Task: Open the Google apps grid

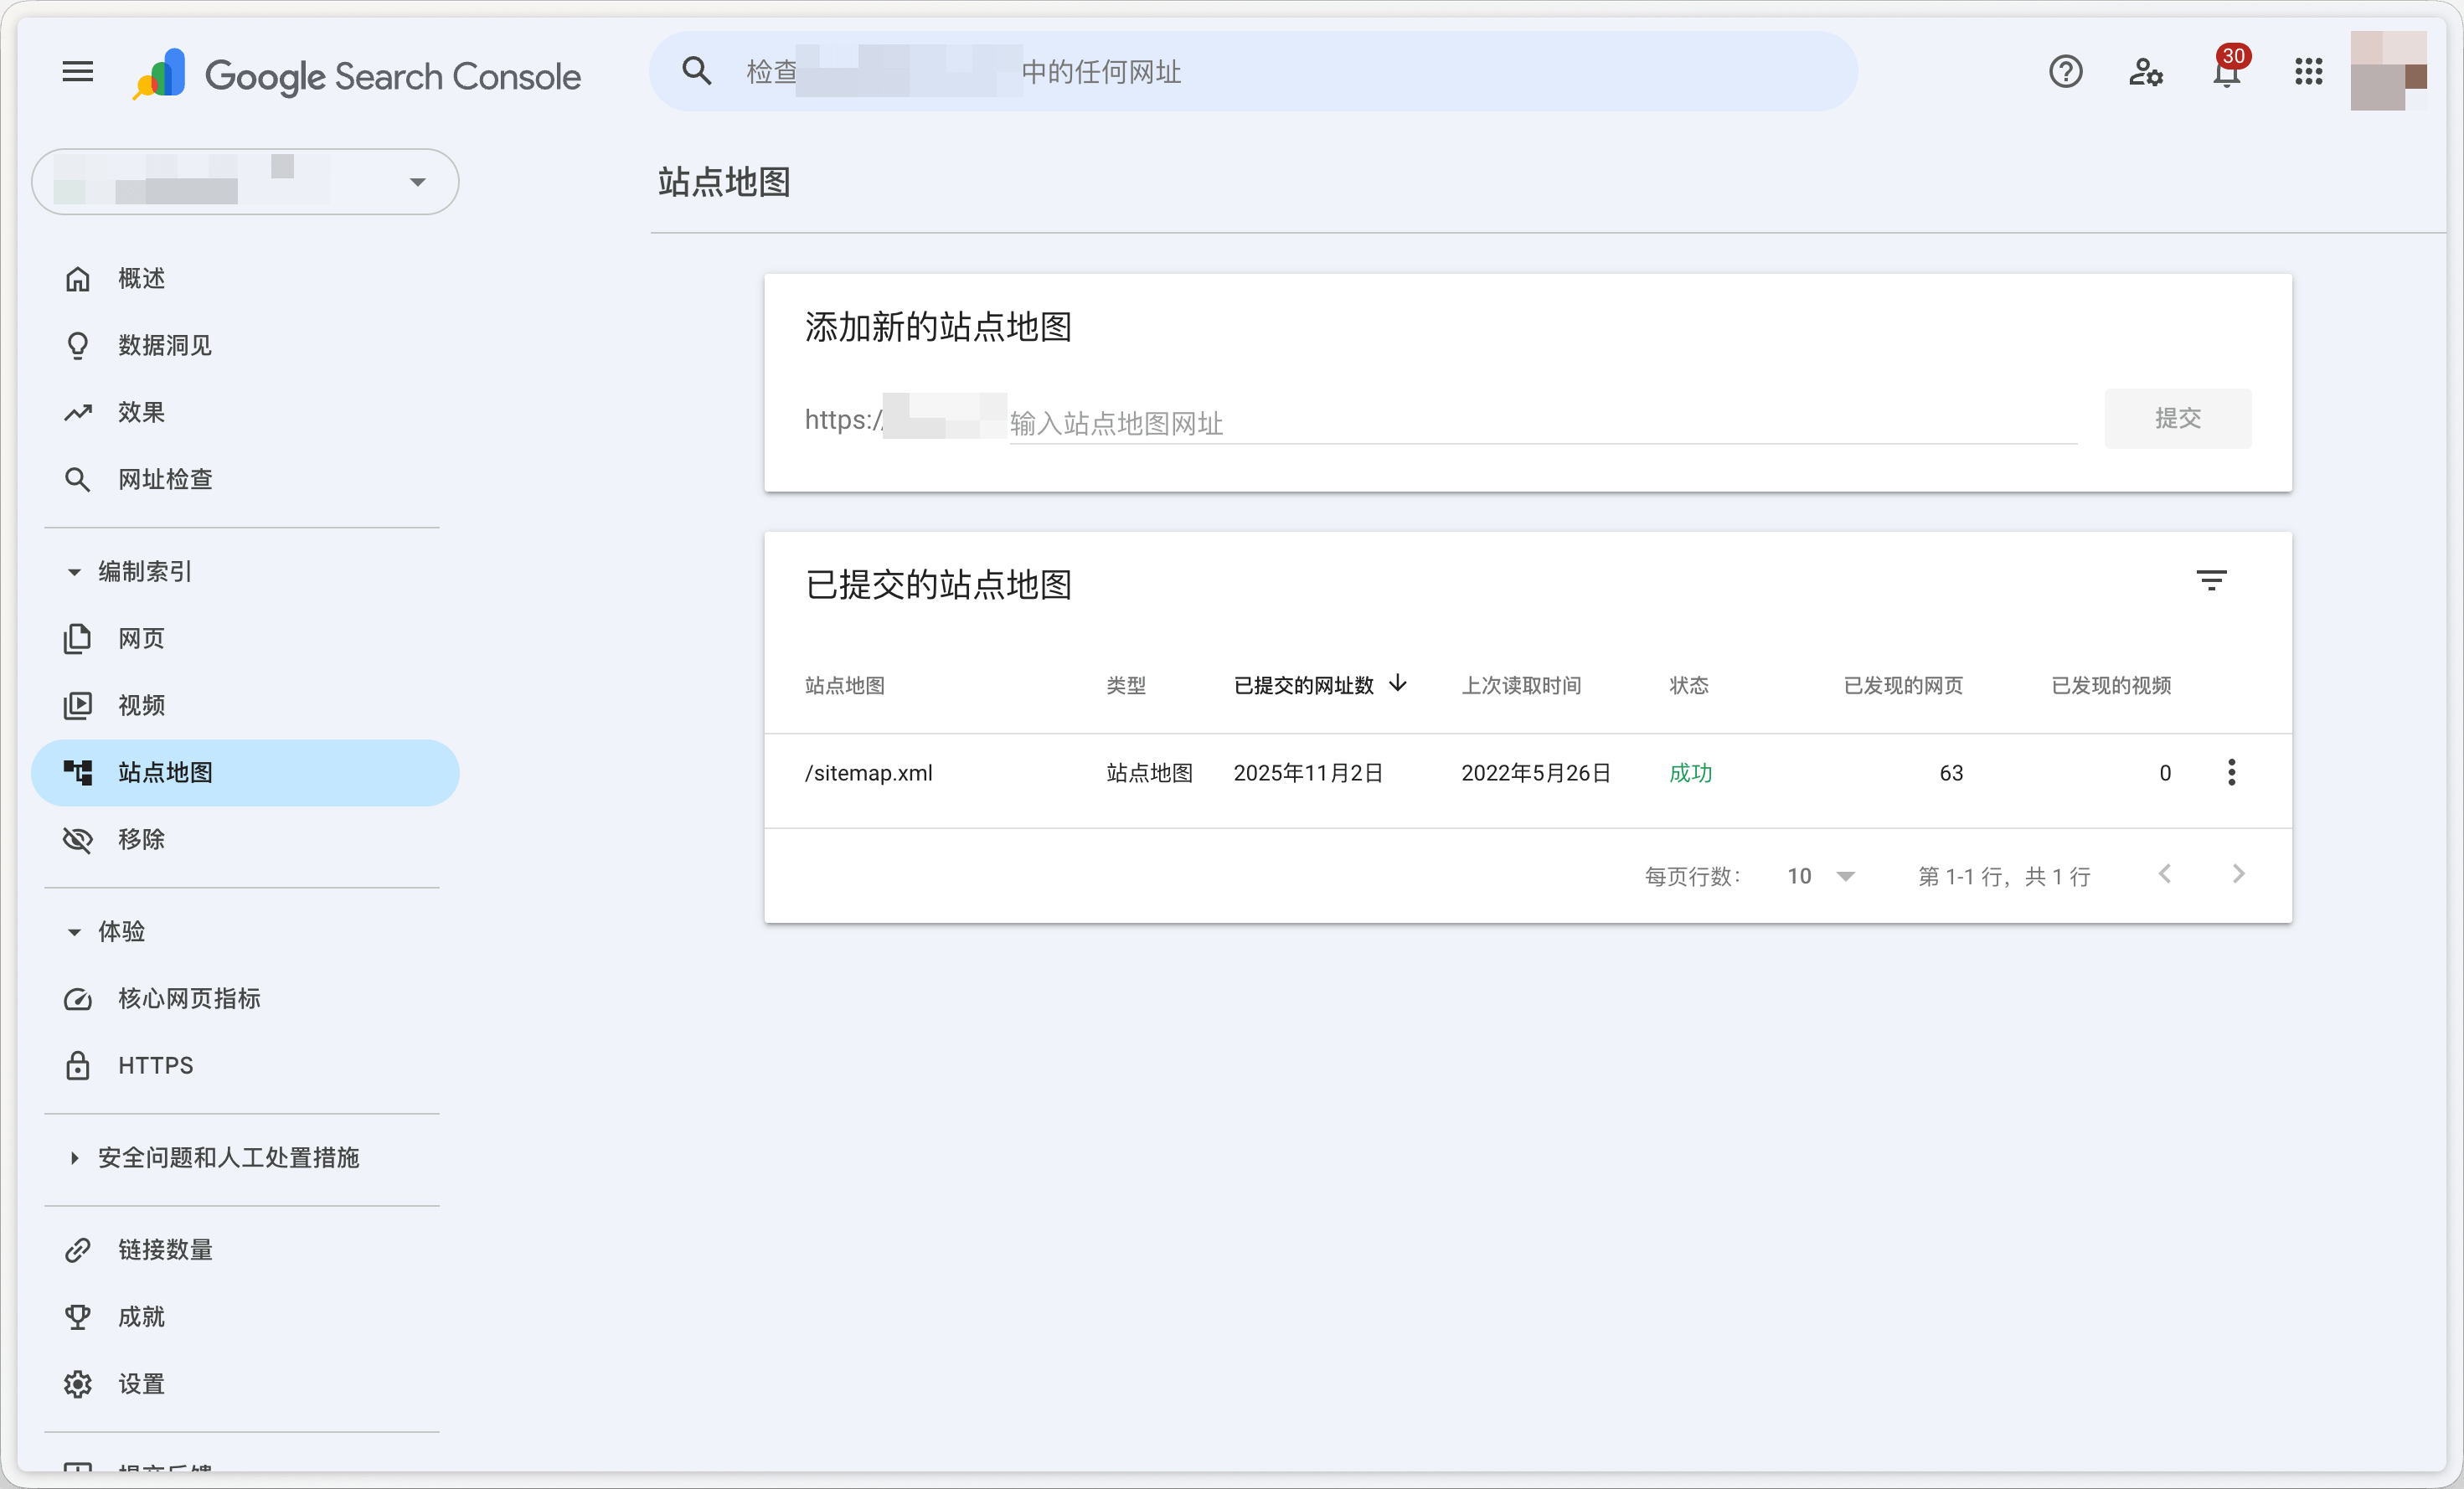Action: point(2308,72)
